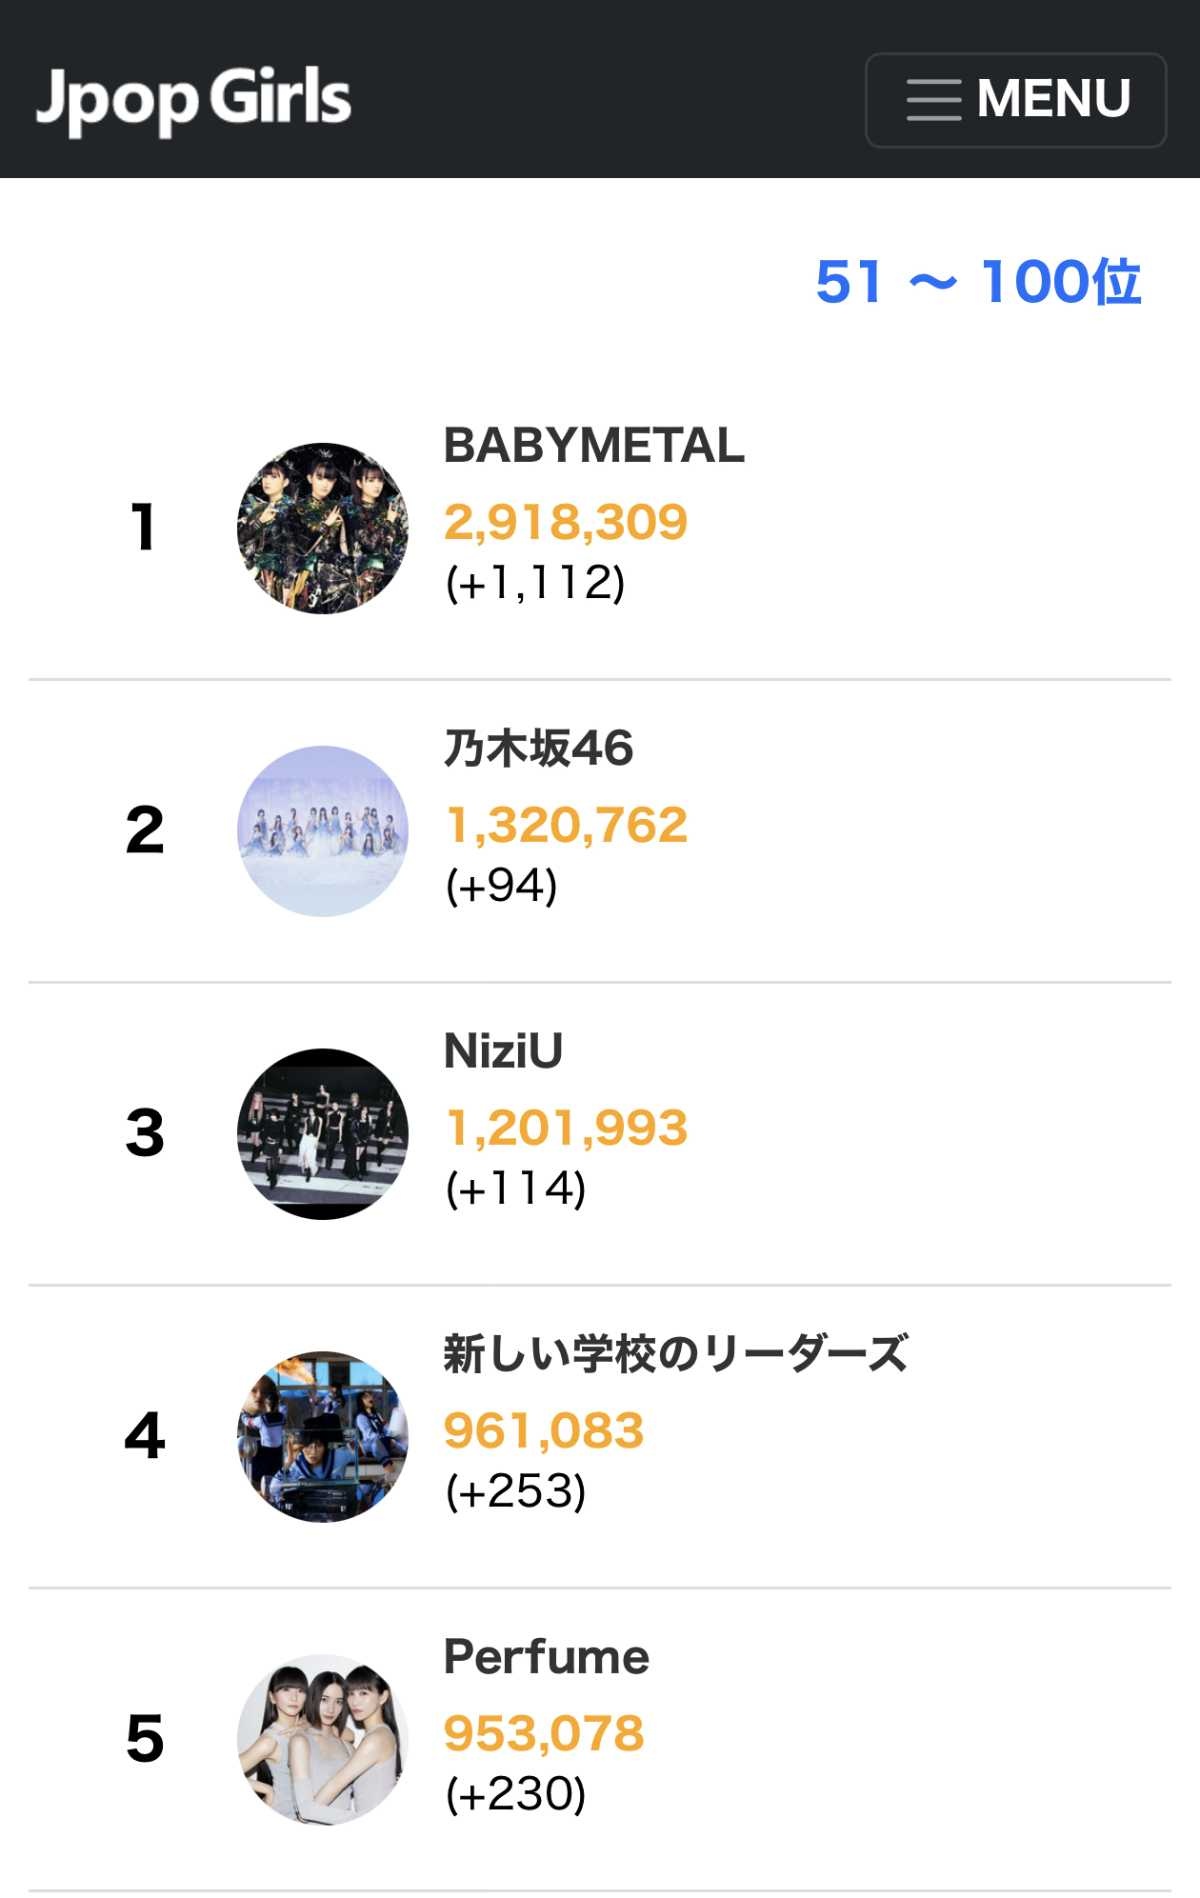This screenshot has height=1898, width=1200.
Task: Open the 乃木坂46 artist name link
Action: 538,748
